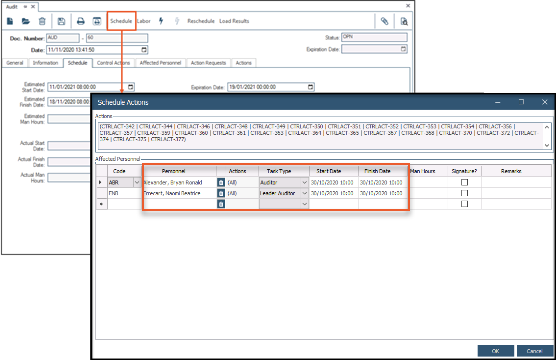Open the Control Actions tab
The width and height of the screenshot is (556, 360).
pyautogui.click(x=113, y=63)
